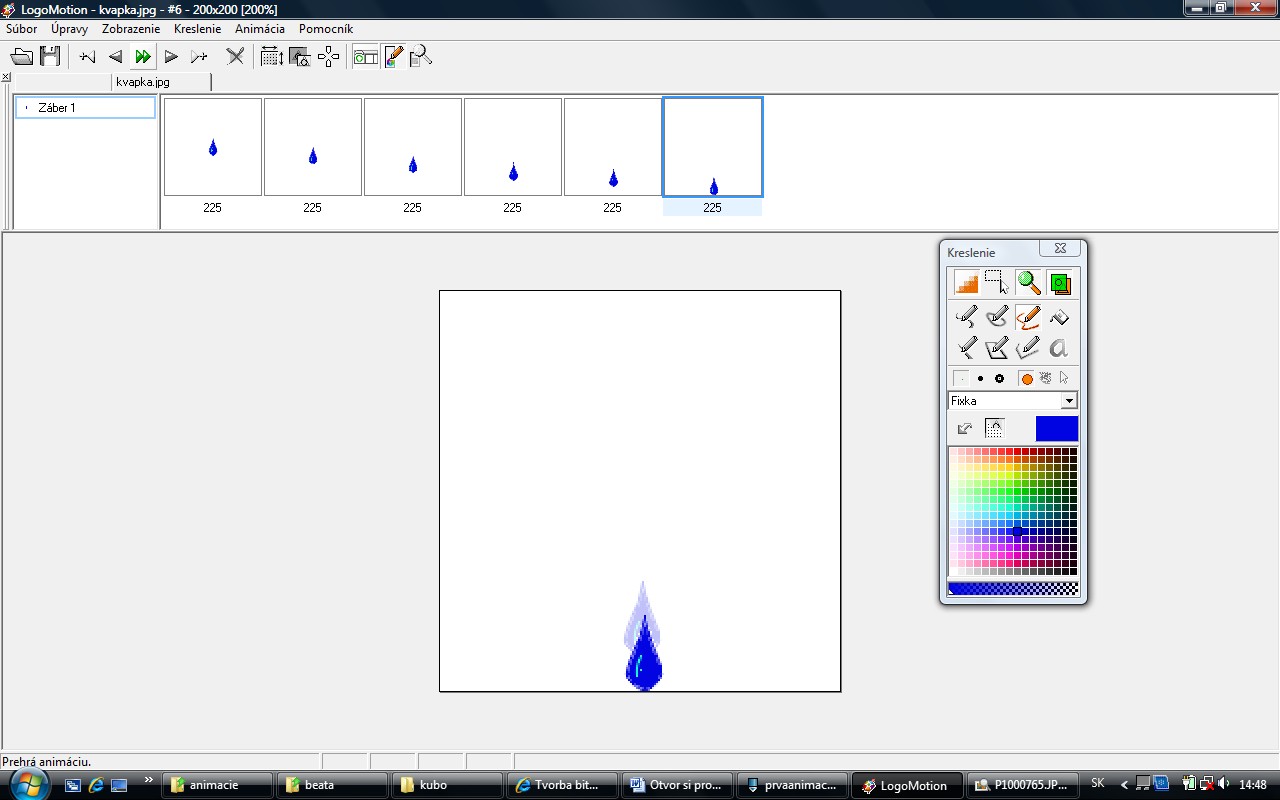The height and width of the screenshot is (800, 1280).
Task: Jump to the first frame
Action: [88, 57]
